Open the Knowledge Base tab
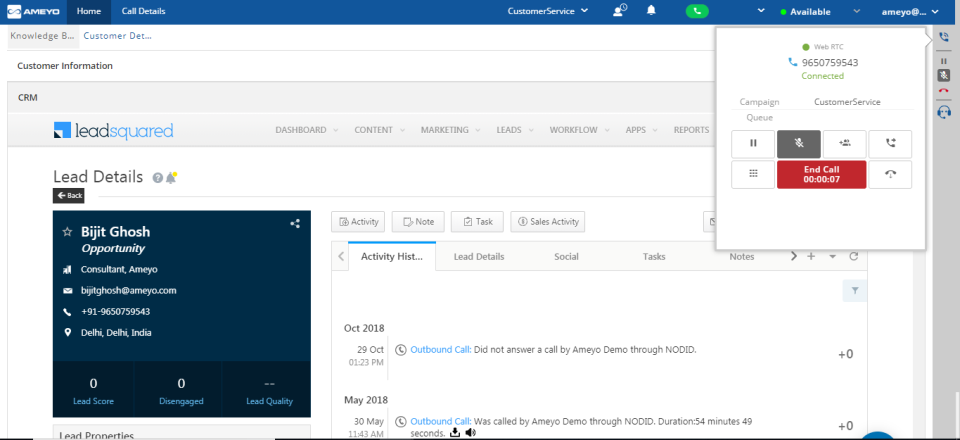 click(x=42, y=36)
